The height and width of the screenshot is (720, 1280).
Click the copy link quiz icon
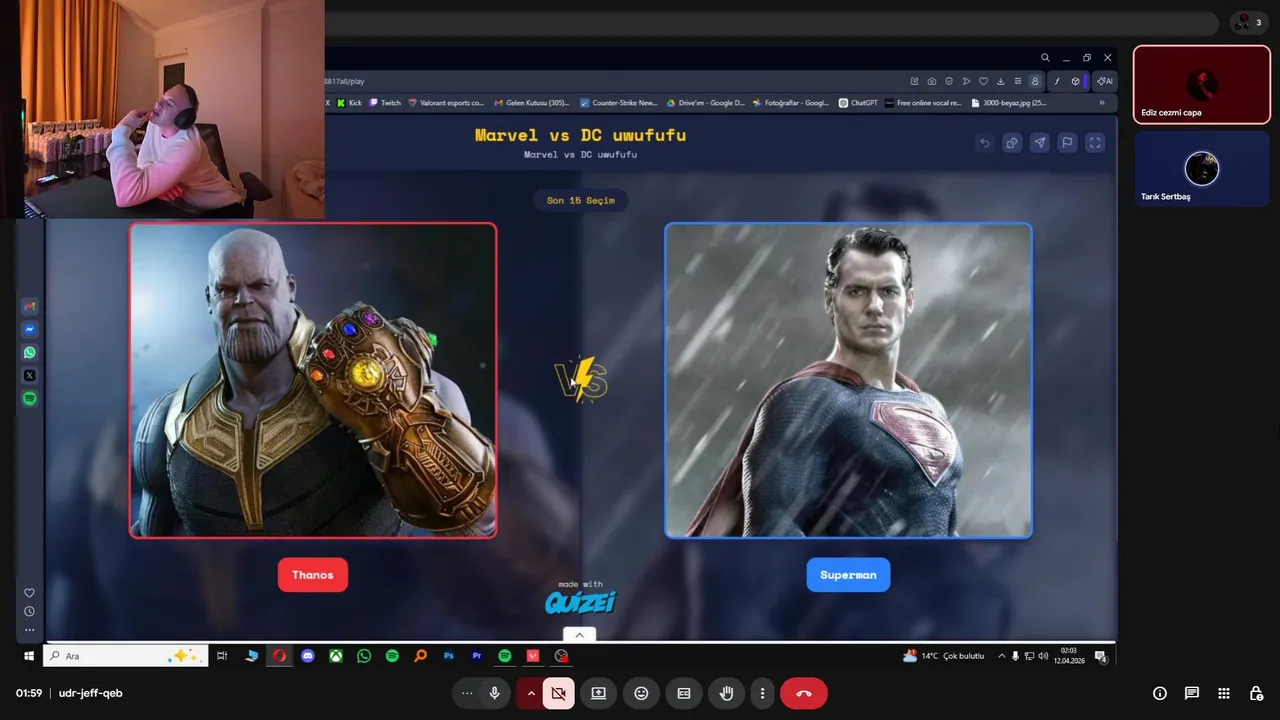[x=1012, y=143]
